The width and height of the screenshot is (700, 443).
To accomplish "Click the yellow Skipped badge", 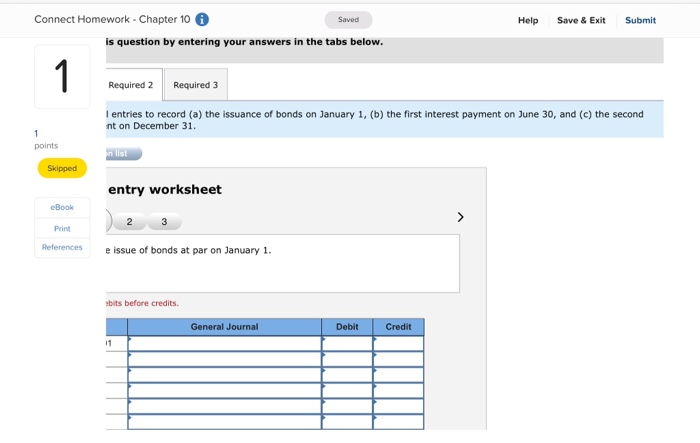I will pyautogui.click(x=62, y=168).
